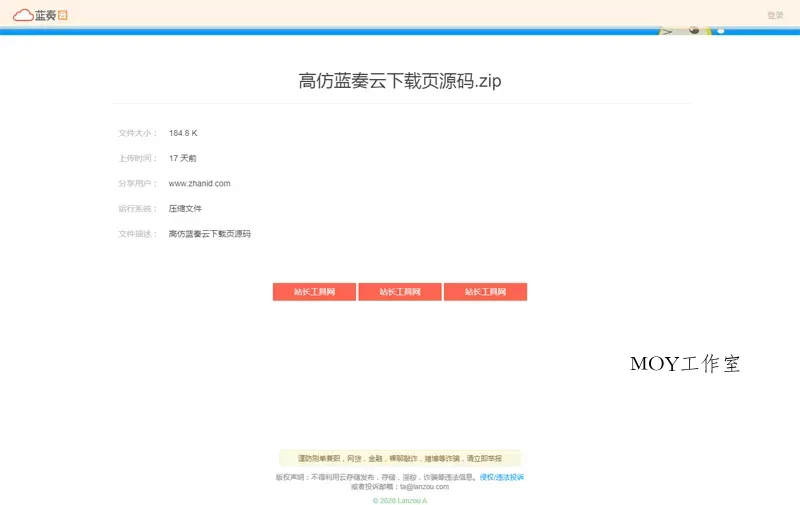The width and height of the screenshot is (800, 505).
Task: Click the upload time 17 天前
Action: [183, 158]
